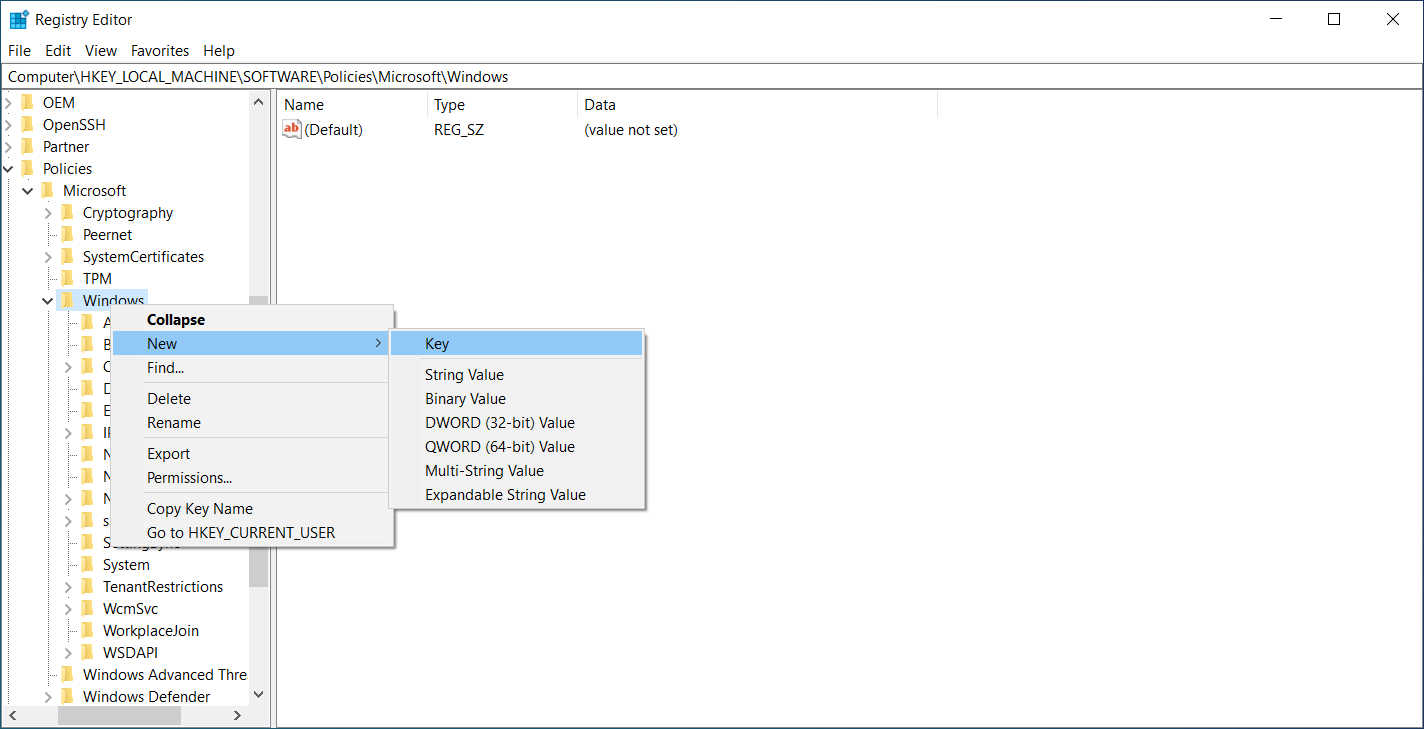Screen dimensions: 1424x729
Task: Collapse the Microsoft key
Action: (28, 190)
